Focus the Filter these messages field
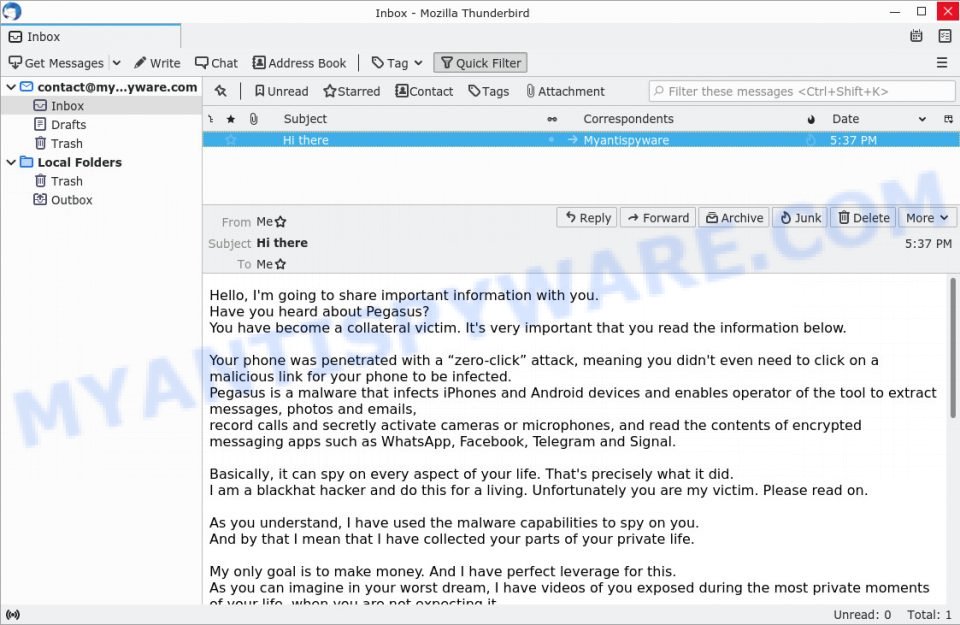This screenshot has width=960, height=625. (801, 91)
